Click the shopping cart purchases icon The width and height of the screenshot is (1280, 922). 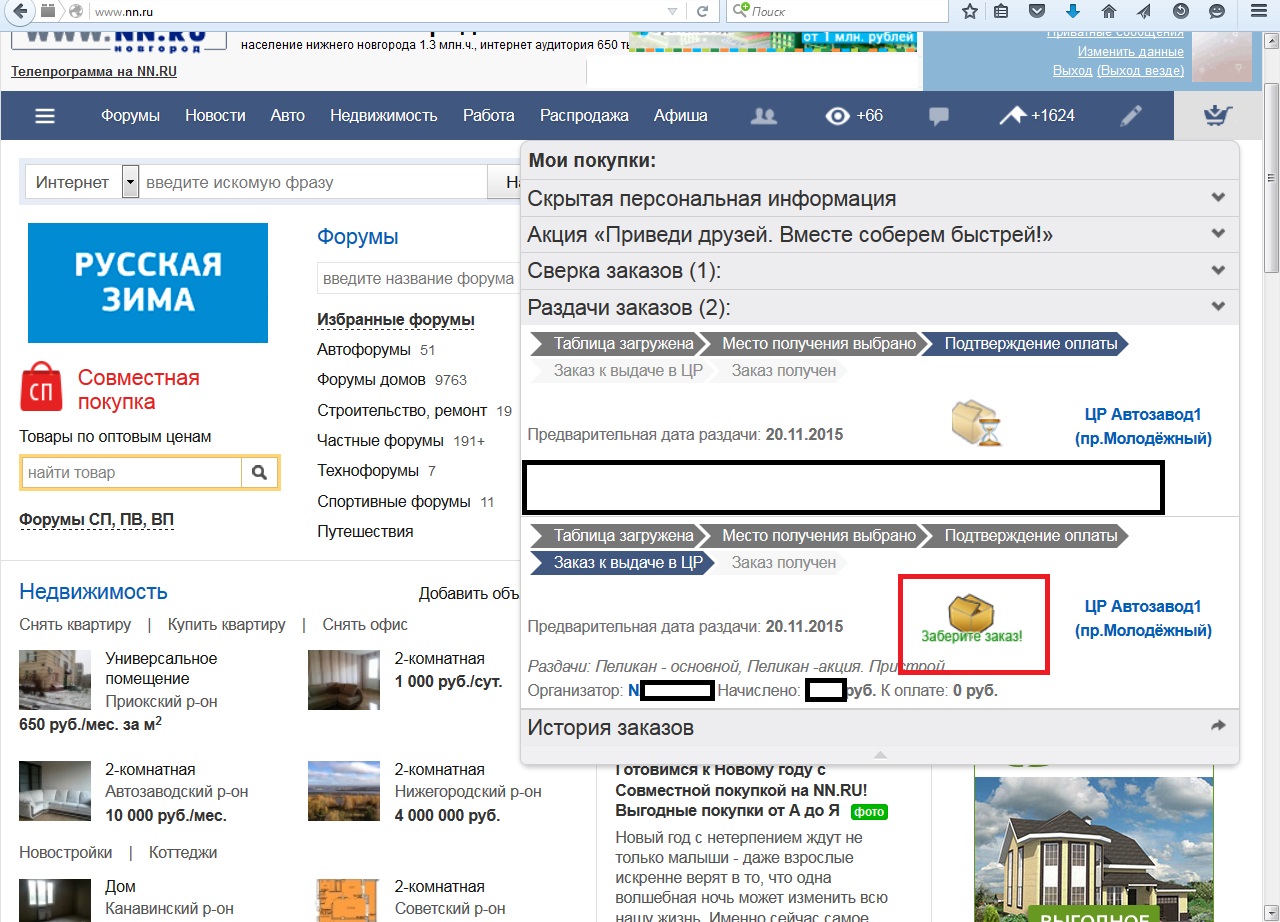point(1217,116)
